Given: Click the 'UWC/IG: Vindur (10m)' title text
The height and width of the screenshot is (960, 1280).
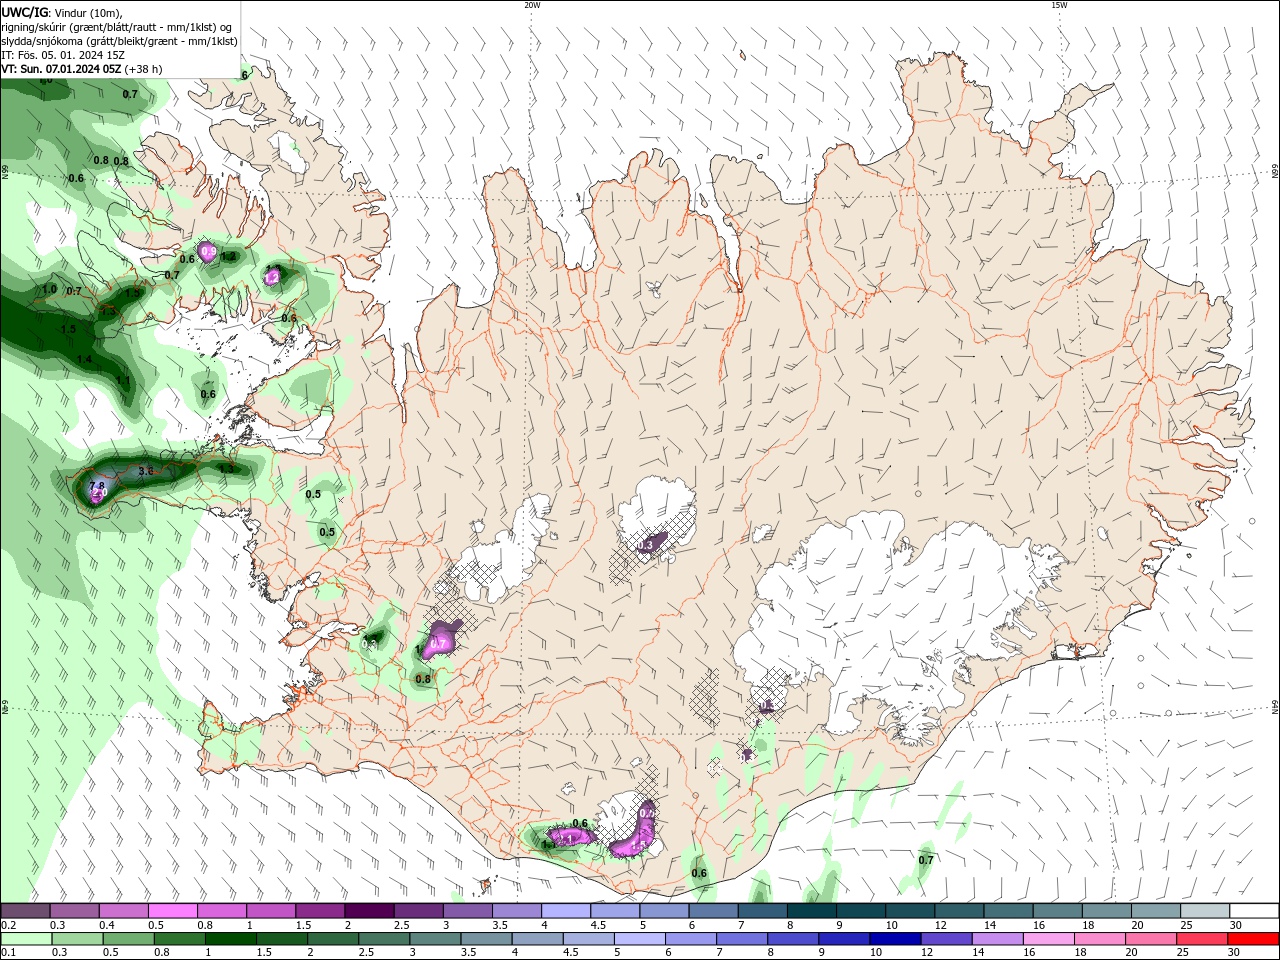Looking at the screenshot, I should click(x=61, y=12).
